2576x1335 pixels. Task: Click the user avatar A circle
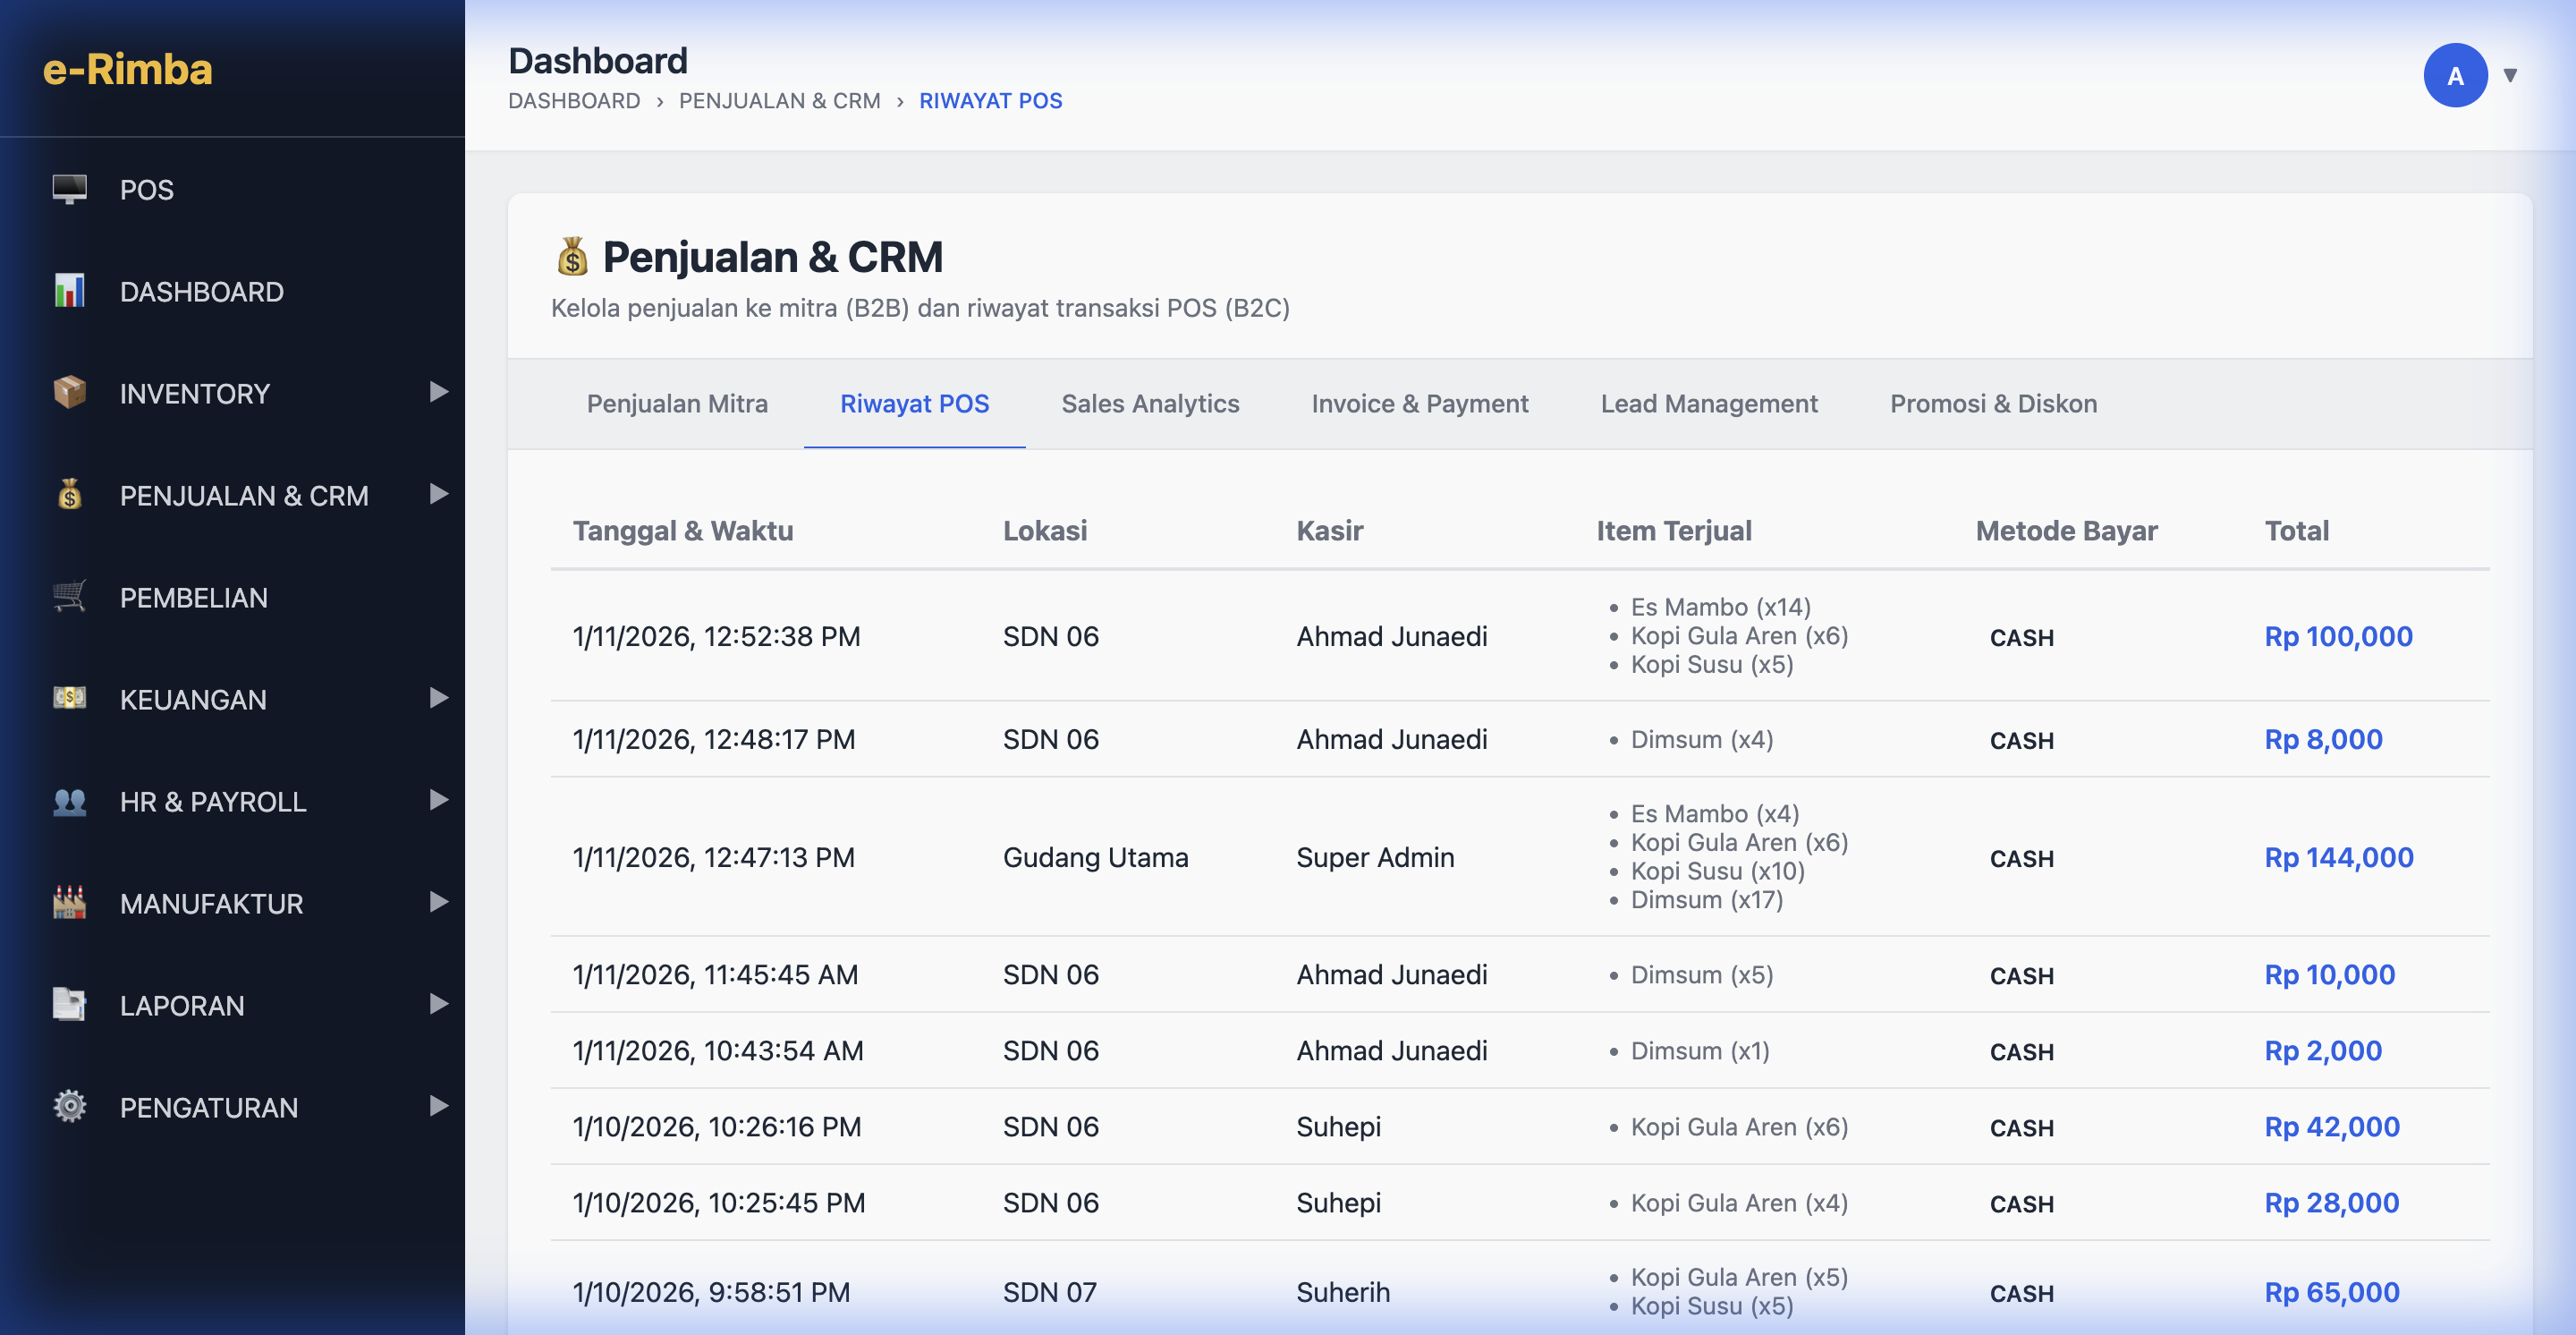2454,75
